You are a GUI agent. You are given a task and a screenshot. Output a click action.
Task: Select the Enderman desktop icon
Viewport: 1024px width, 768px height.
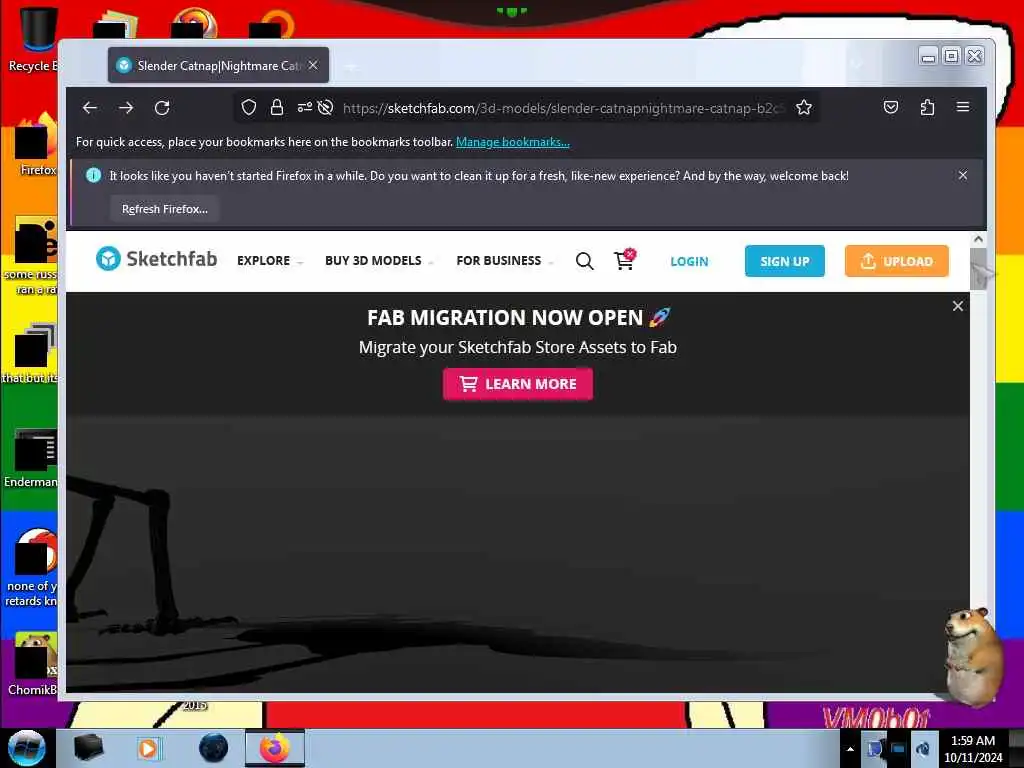coord(31,458)
